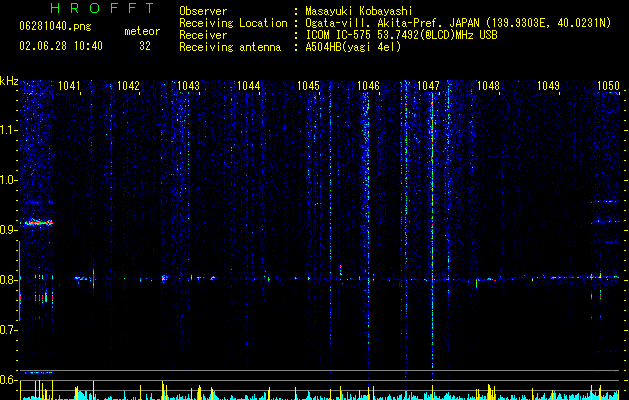Viewport: 629px width, 400px height.
Task: Click the grey vertical range bar beside 0.8
Action: (20, 280)
